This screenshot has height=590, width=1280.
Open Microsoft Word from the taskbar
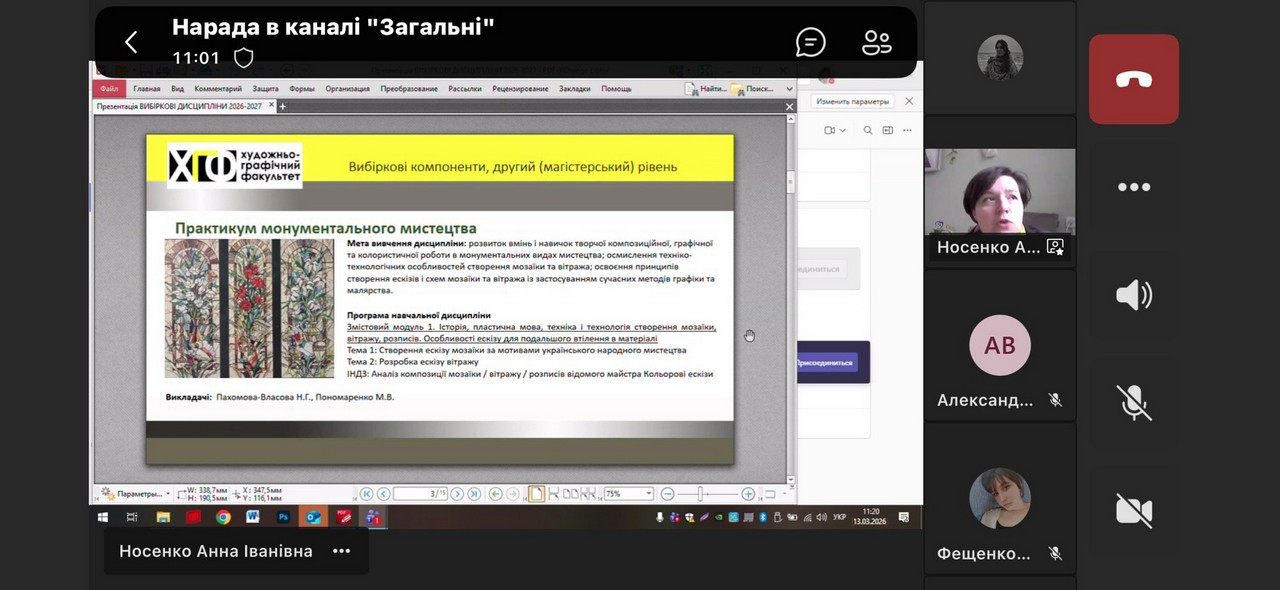pos(253,517)
